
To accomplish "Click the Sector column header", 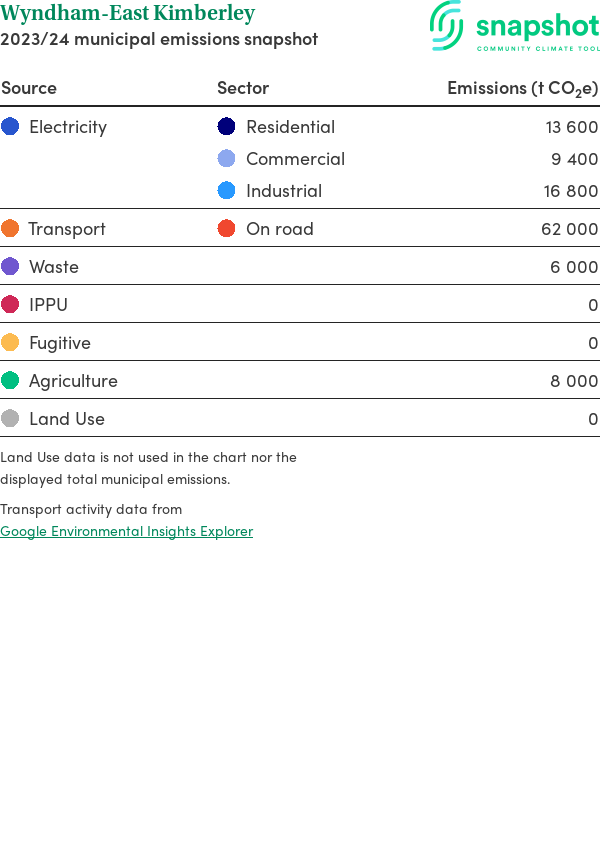I will [243, 88].
